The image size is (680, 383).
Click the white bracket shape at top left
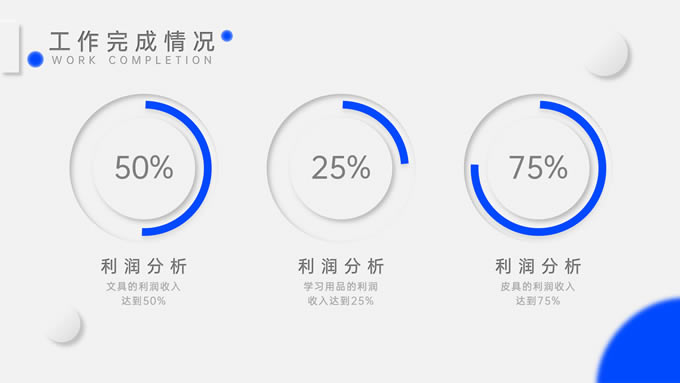click(x=10, y=46)
